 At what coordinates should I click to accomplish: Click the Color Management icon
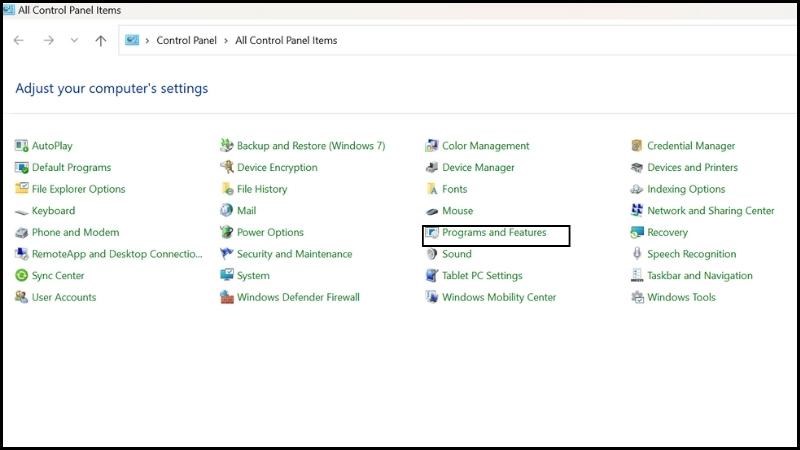[432, 146]
